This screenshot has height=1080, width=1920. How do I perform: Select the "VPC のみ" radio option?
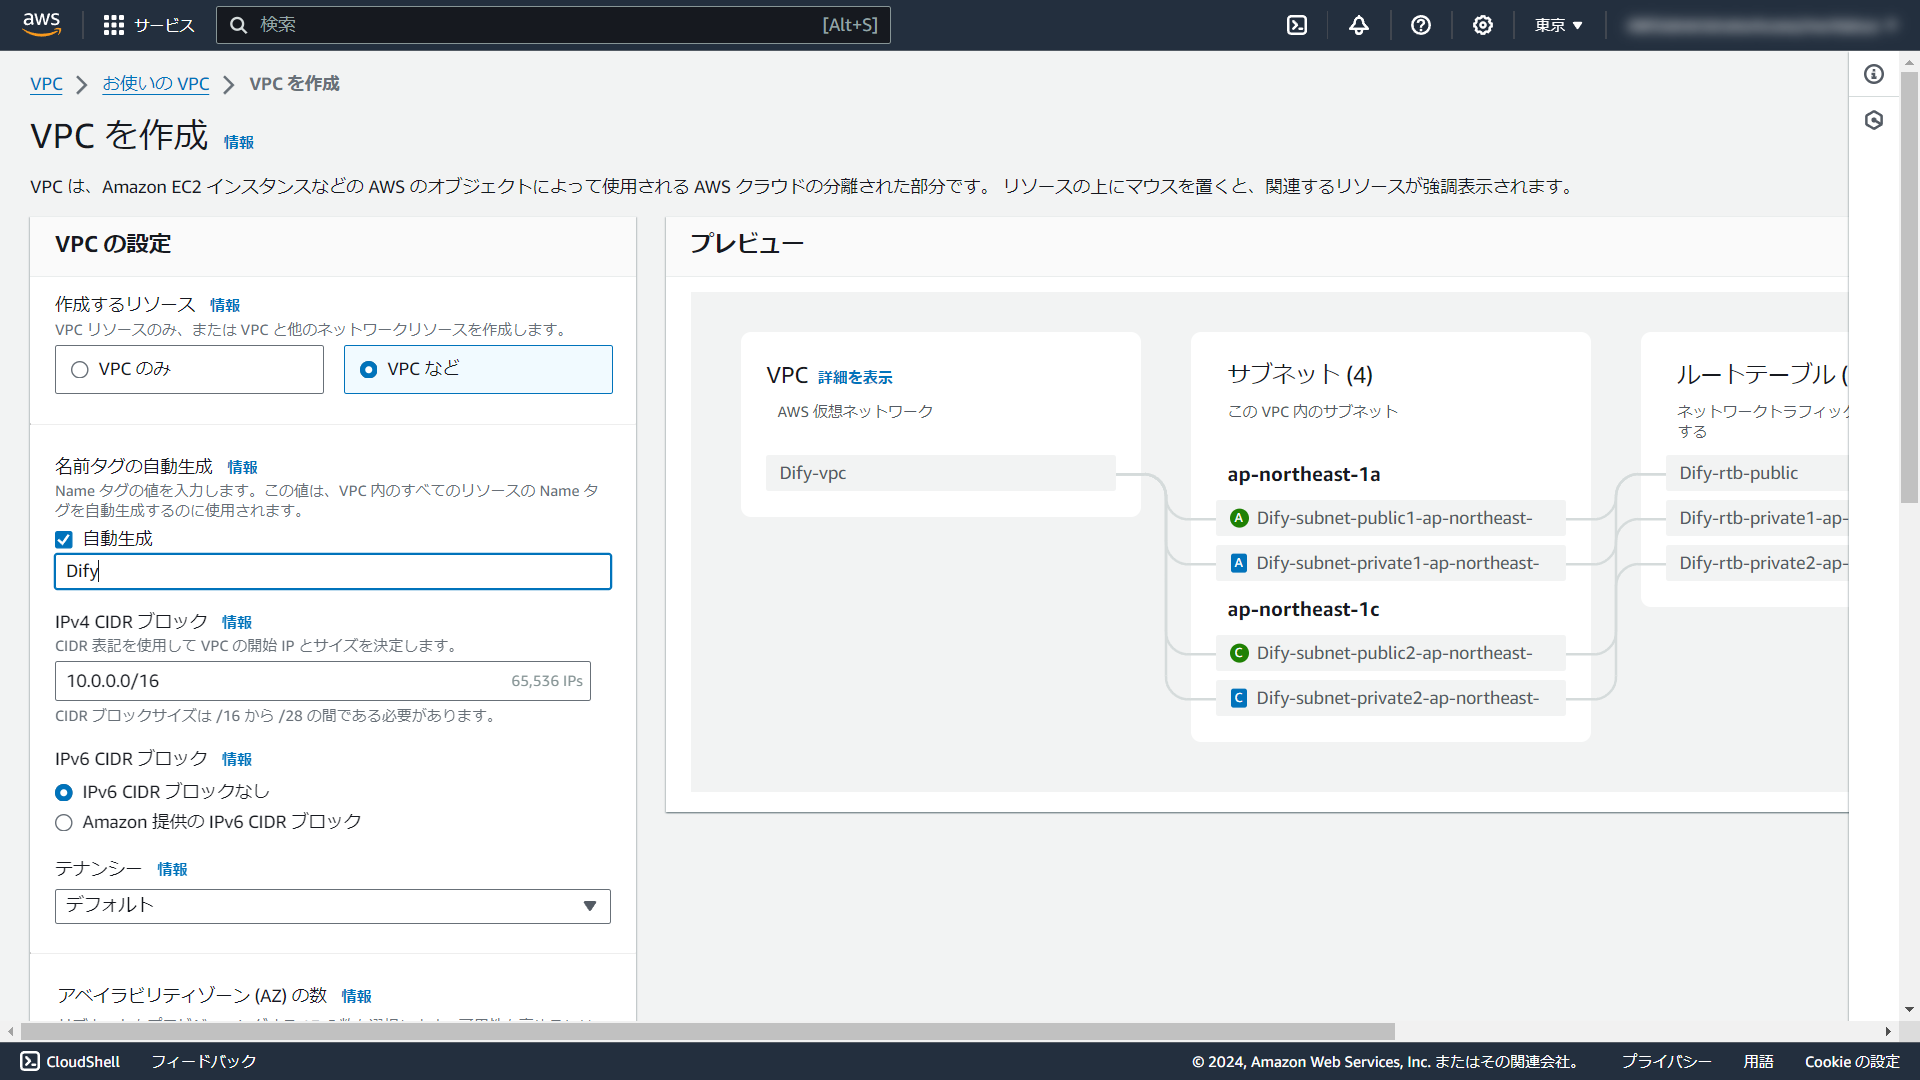point(80,369)
